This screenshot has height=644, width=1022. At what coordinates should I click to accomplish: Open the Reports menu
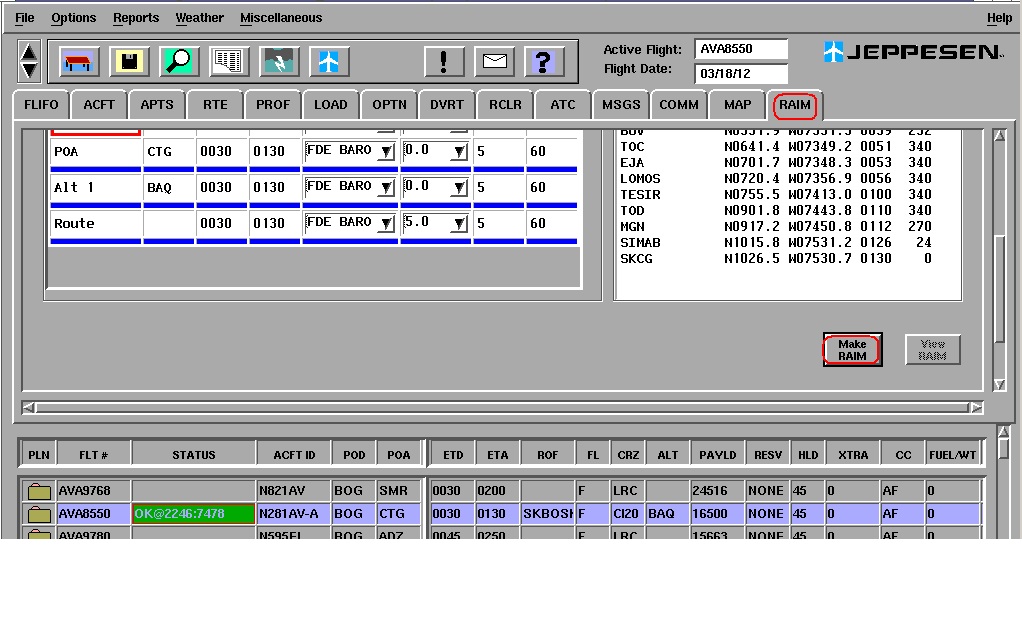tap(135, 17)
